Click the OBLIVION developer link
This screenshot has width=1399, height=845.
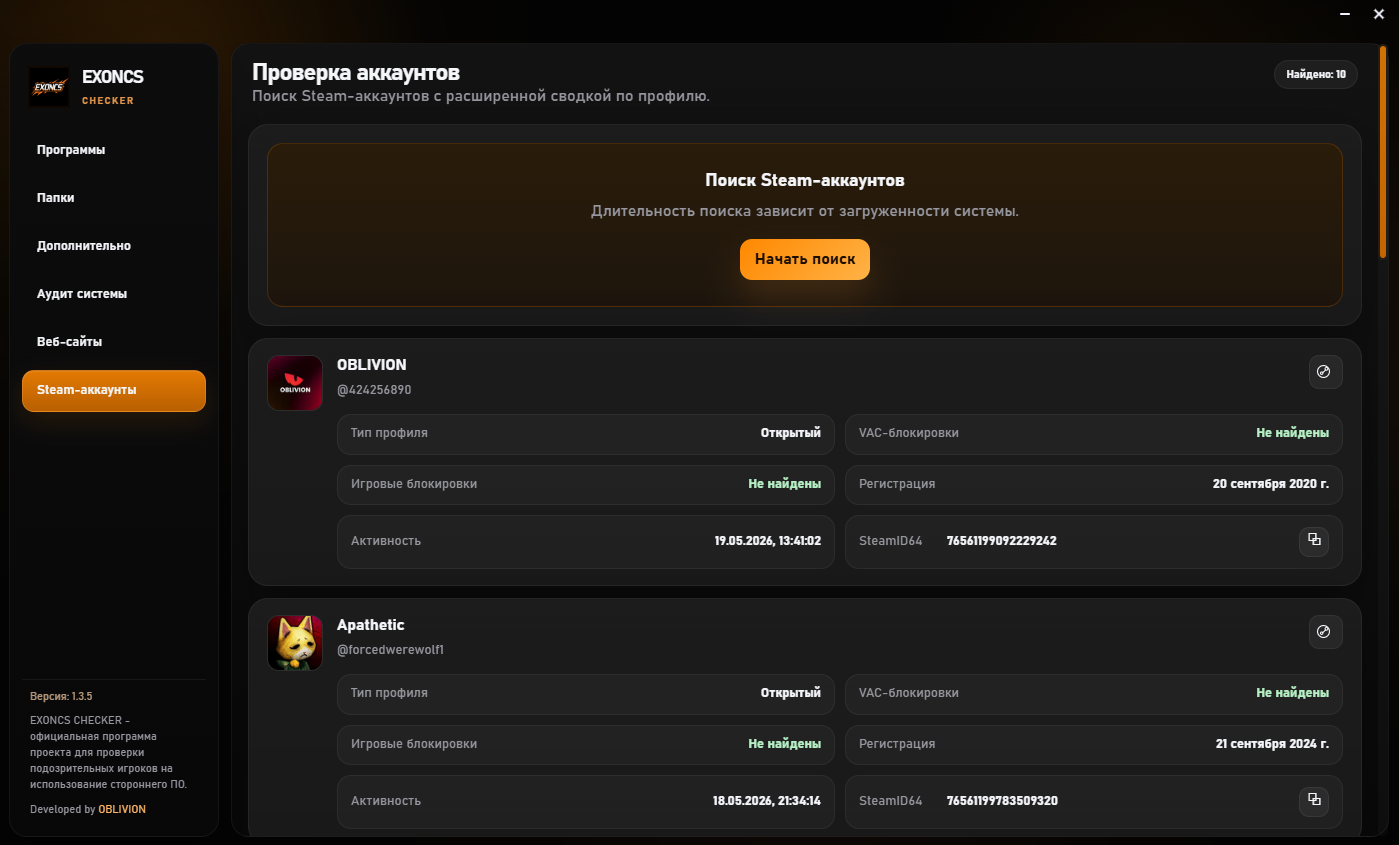(122, 809)
